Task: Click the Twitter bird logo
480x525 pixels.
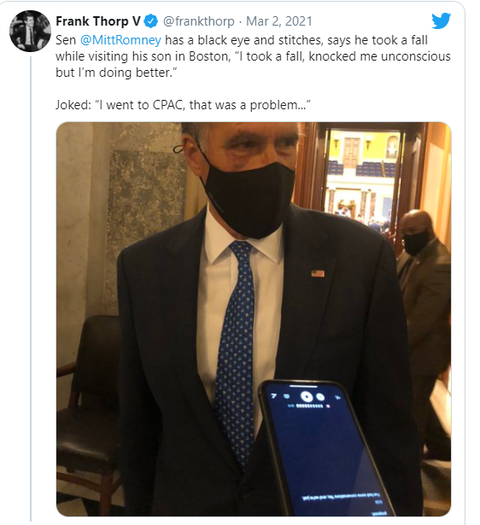Action: tap(441, 21)
